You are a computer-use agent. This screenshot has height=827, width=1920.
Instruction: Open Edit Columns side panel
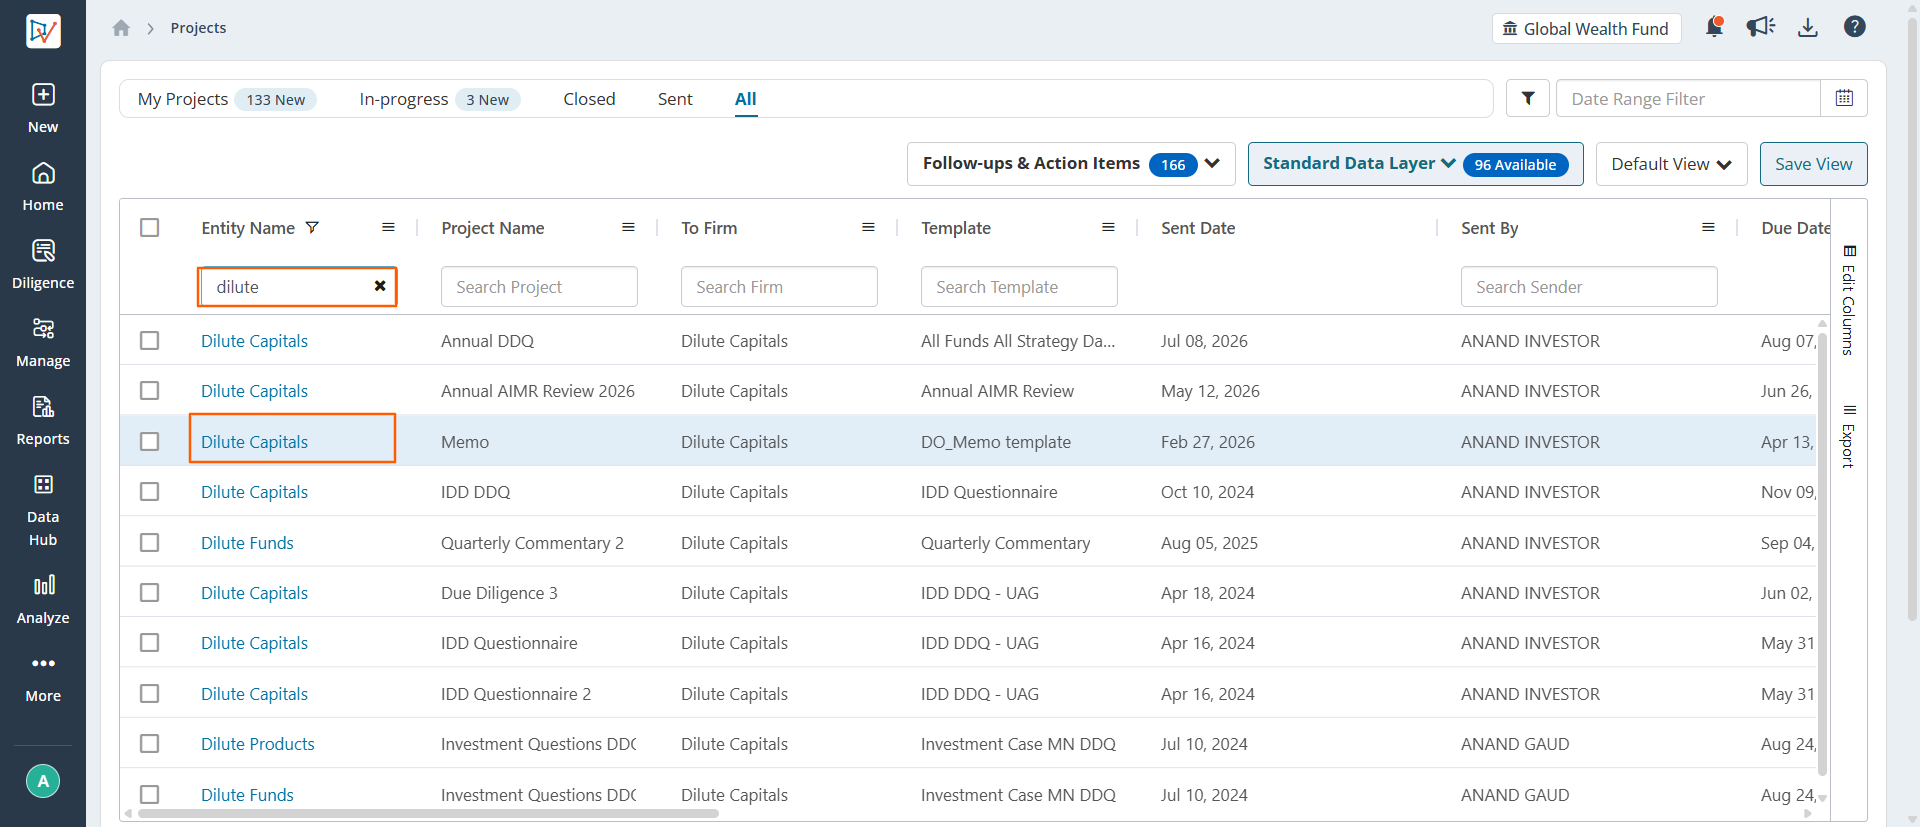click(x=1849, y=300)
